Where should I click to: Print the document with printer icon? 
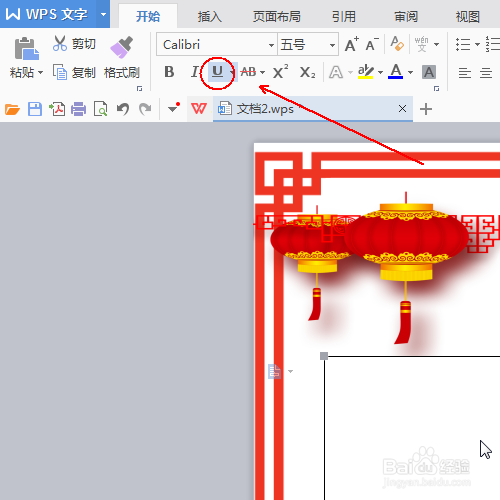coord(79,109)
